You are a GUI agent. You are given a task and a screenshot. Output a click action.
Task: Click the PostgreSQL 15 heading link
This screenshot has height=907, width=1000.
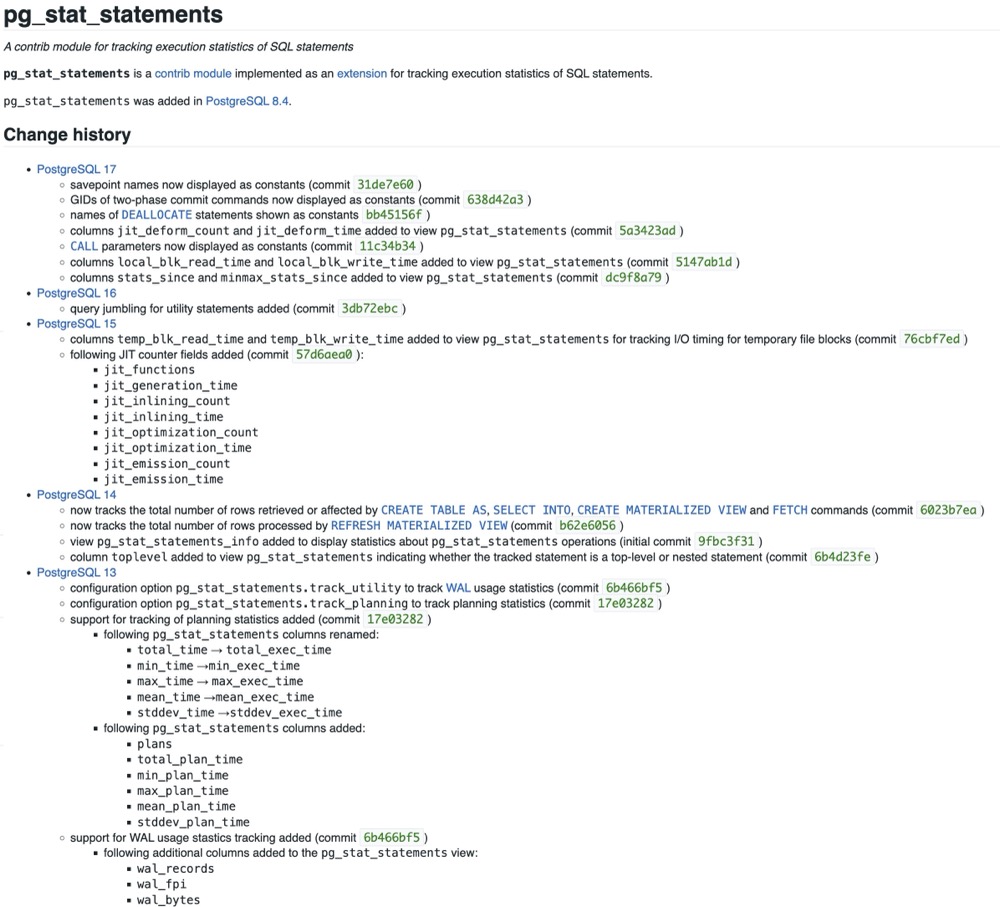77,324
